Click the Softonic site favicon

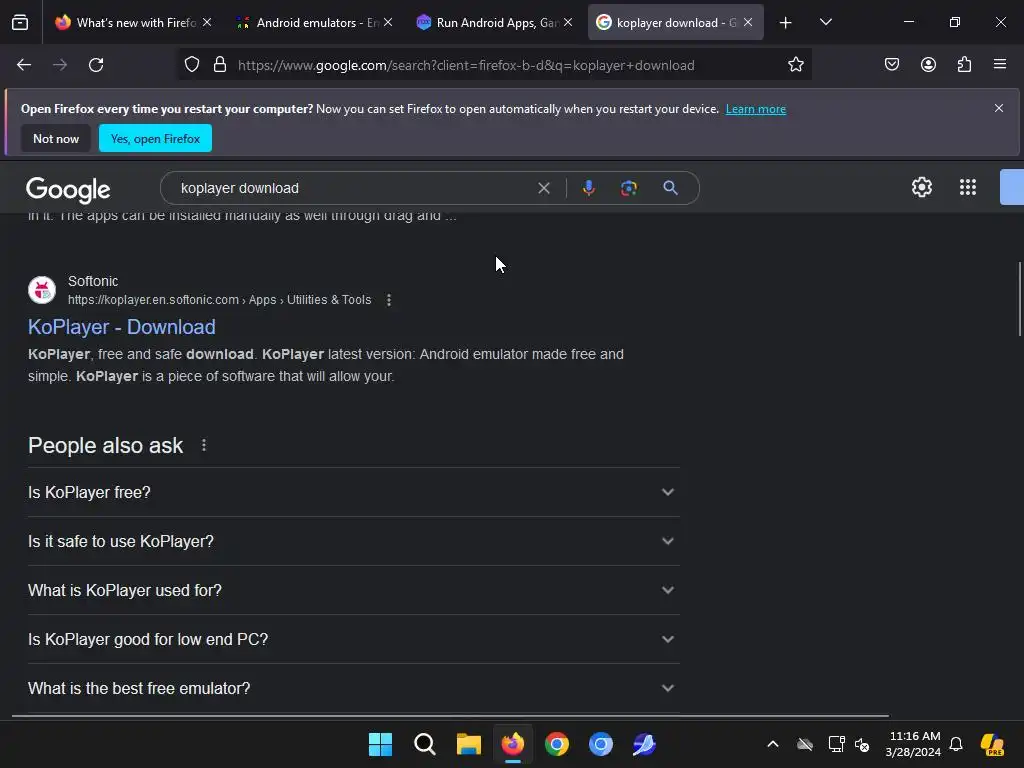click(x=42, y=290)
